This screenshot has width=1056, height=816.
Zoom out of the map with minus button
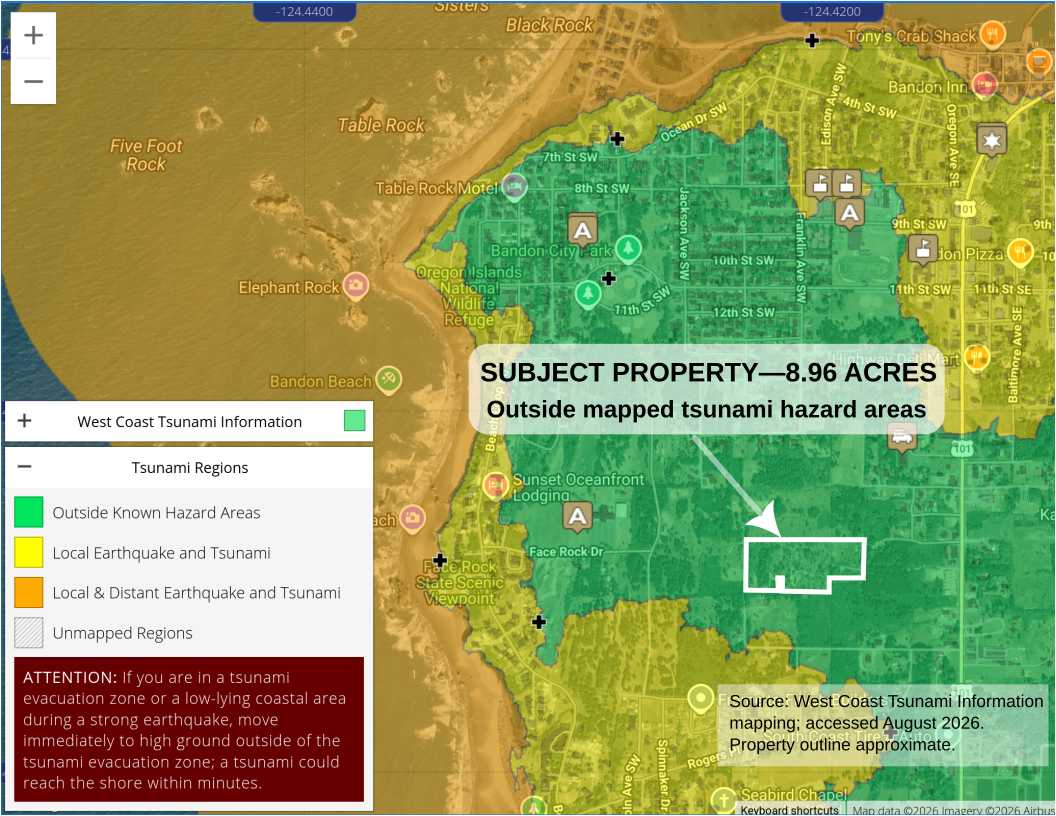tap(33, 81)
